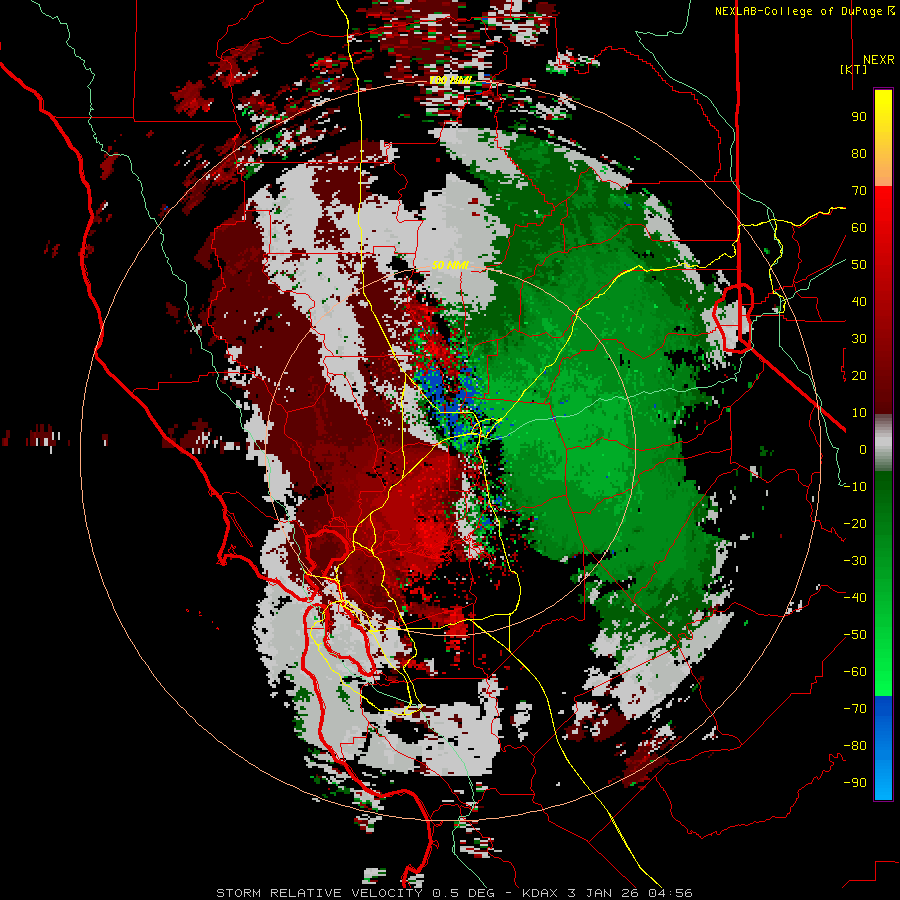Screen dimensions: 900x900
Task: Click the -60 value on the velocity scale
Action: click(855, 672)
